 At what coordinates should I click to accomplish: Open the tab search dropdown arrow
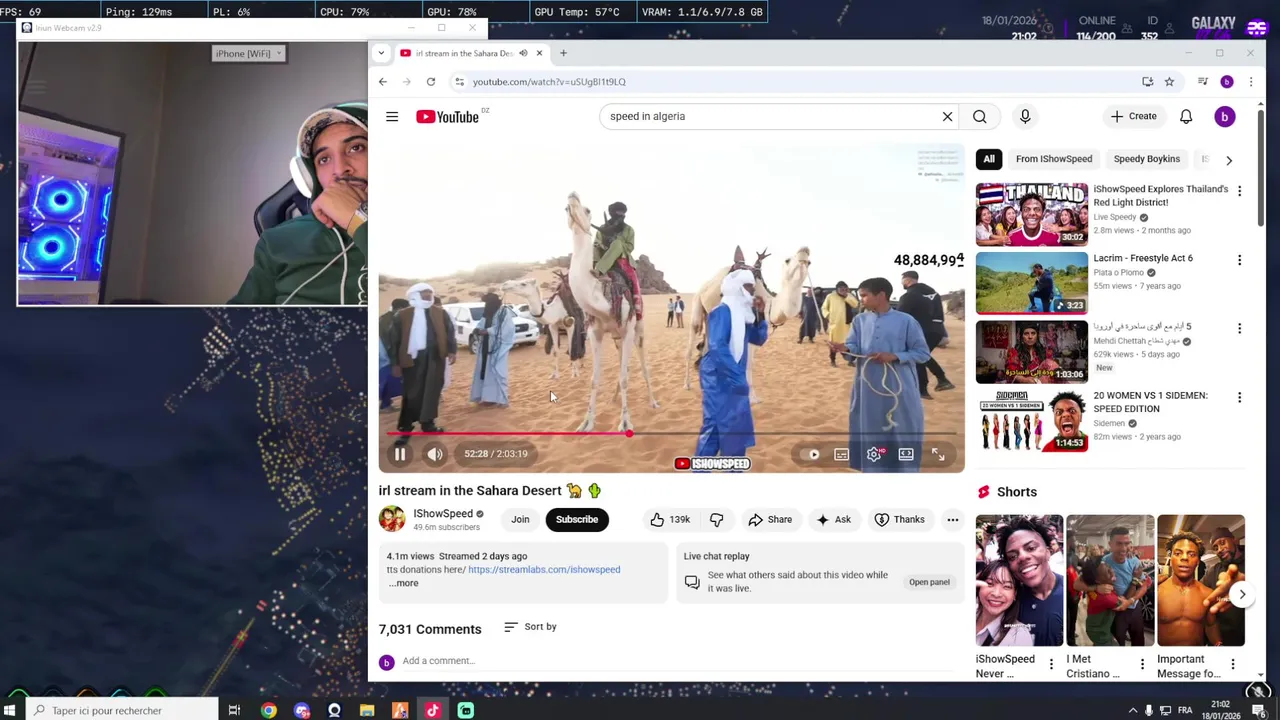383,53
